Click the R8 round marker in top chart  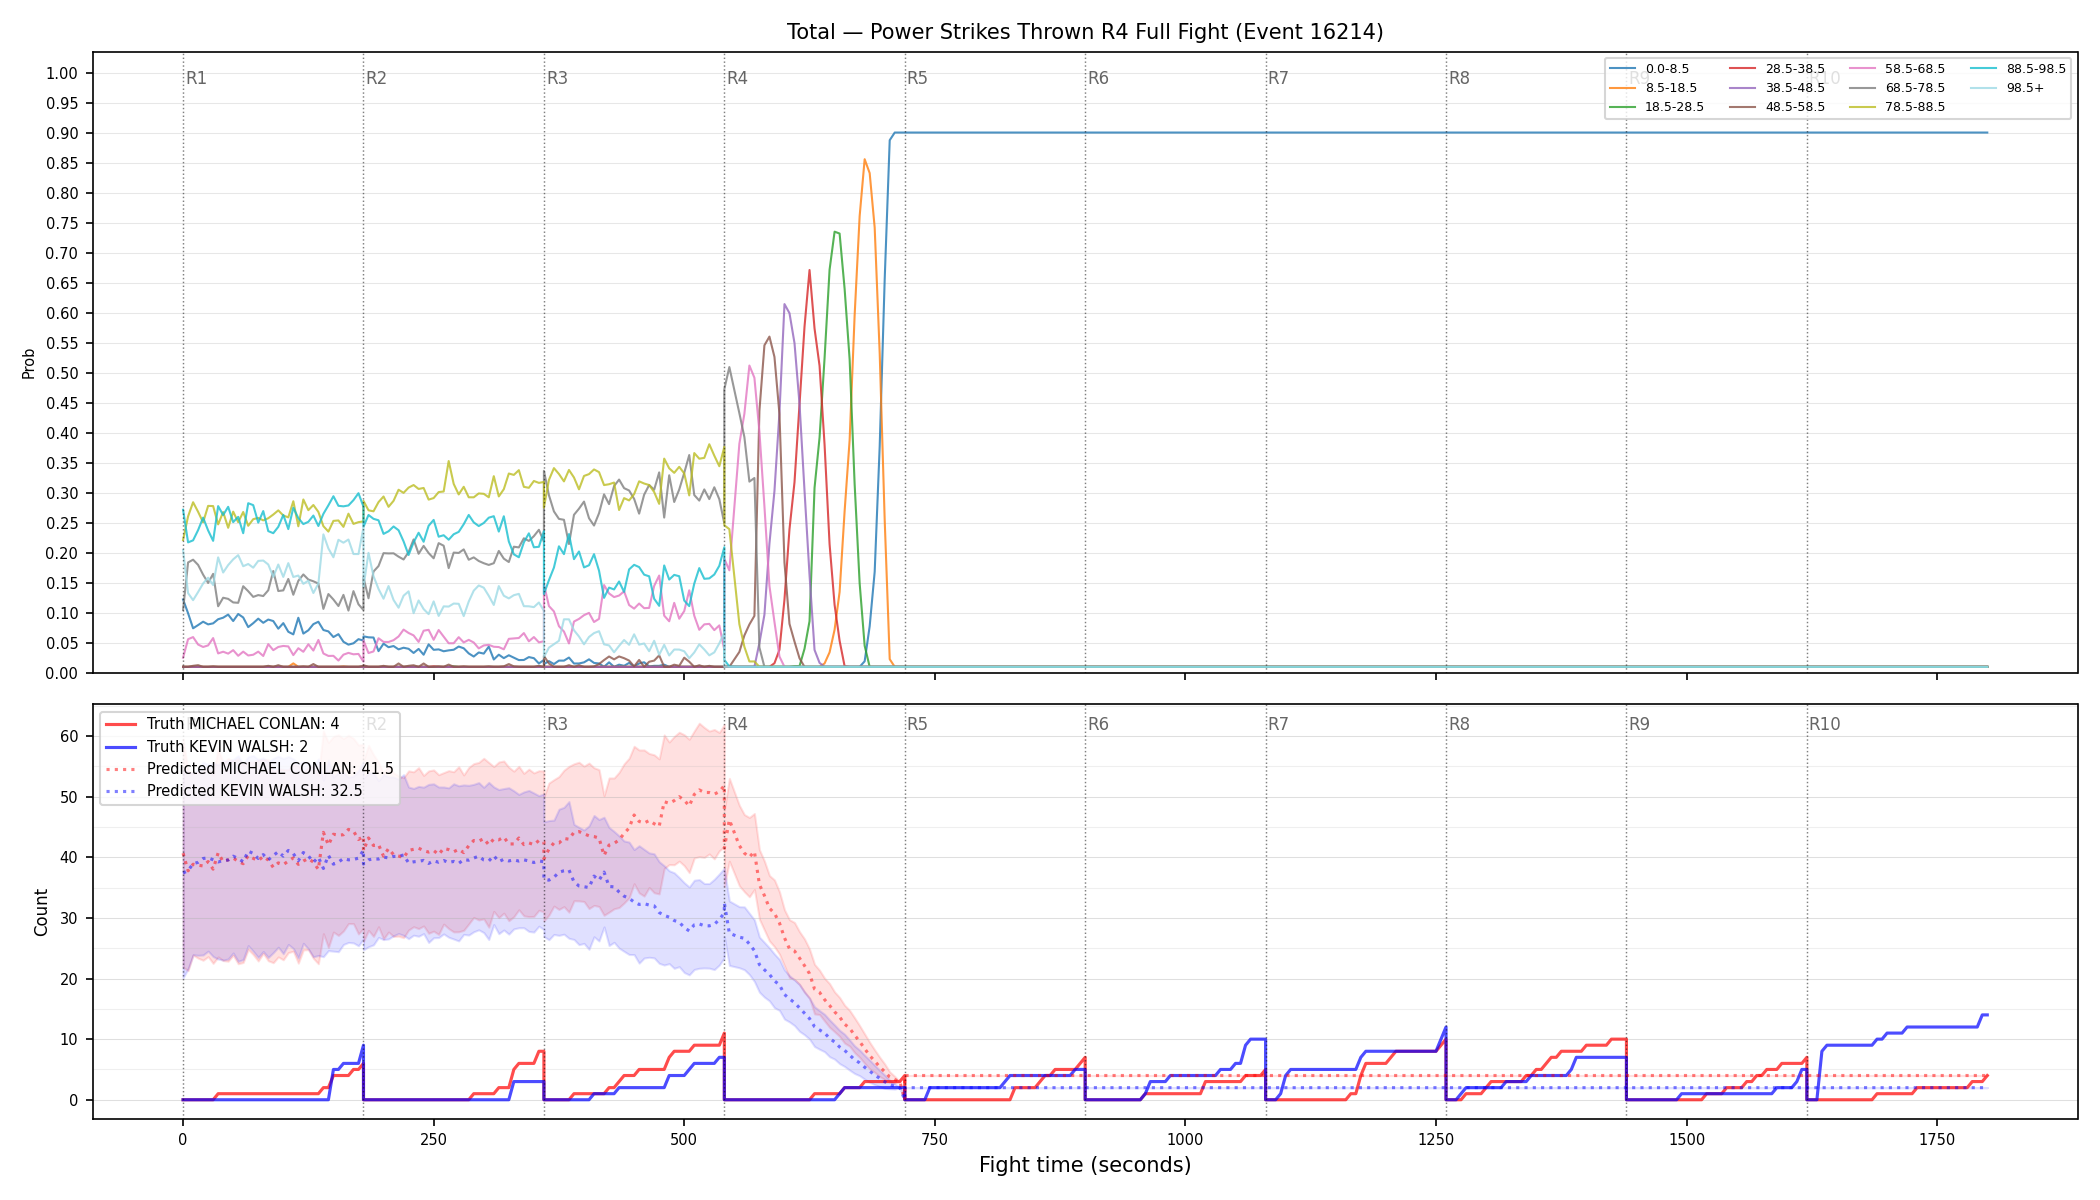coord(1459,78)
